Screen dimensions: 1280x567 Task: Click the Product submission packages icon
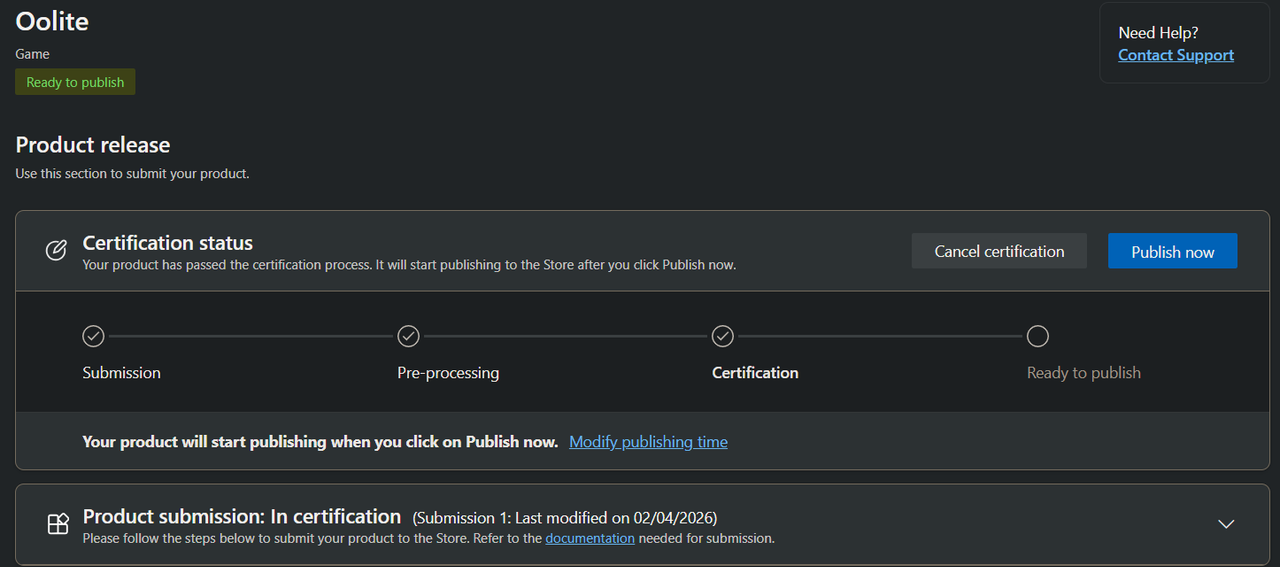[58, 524]
